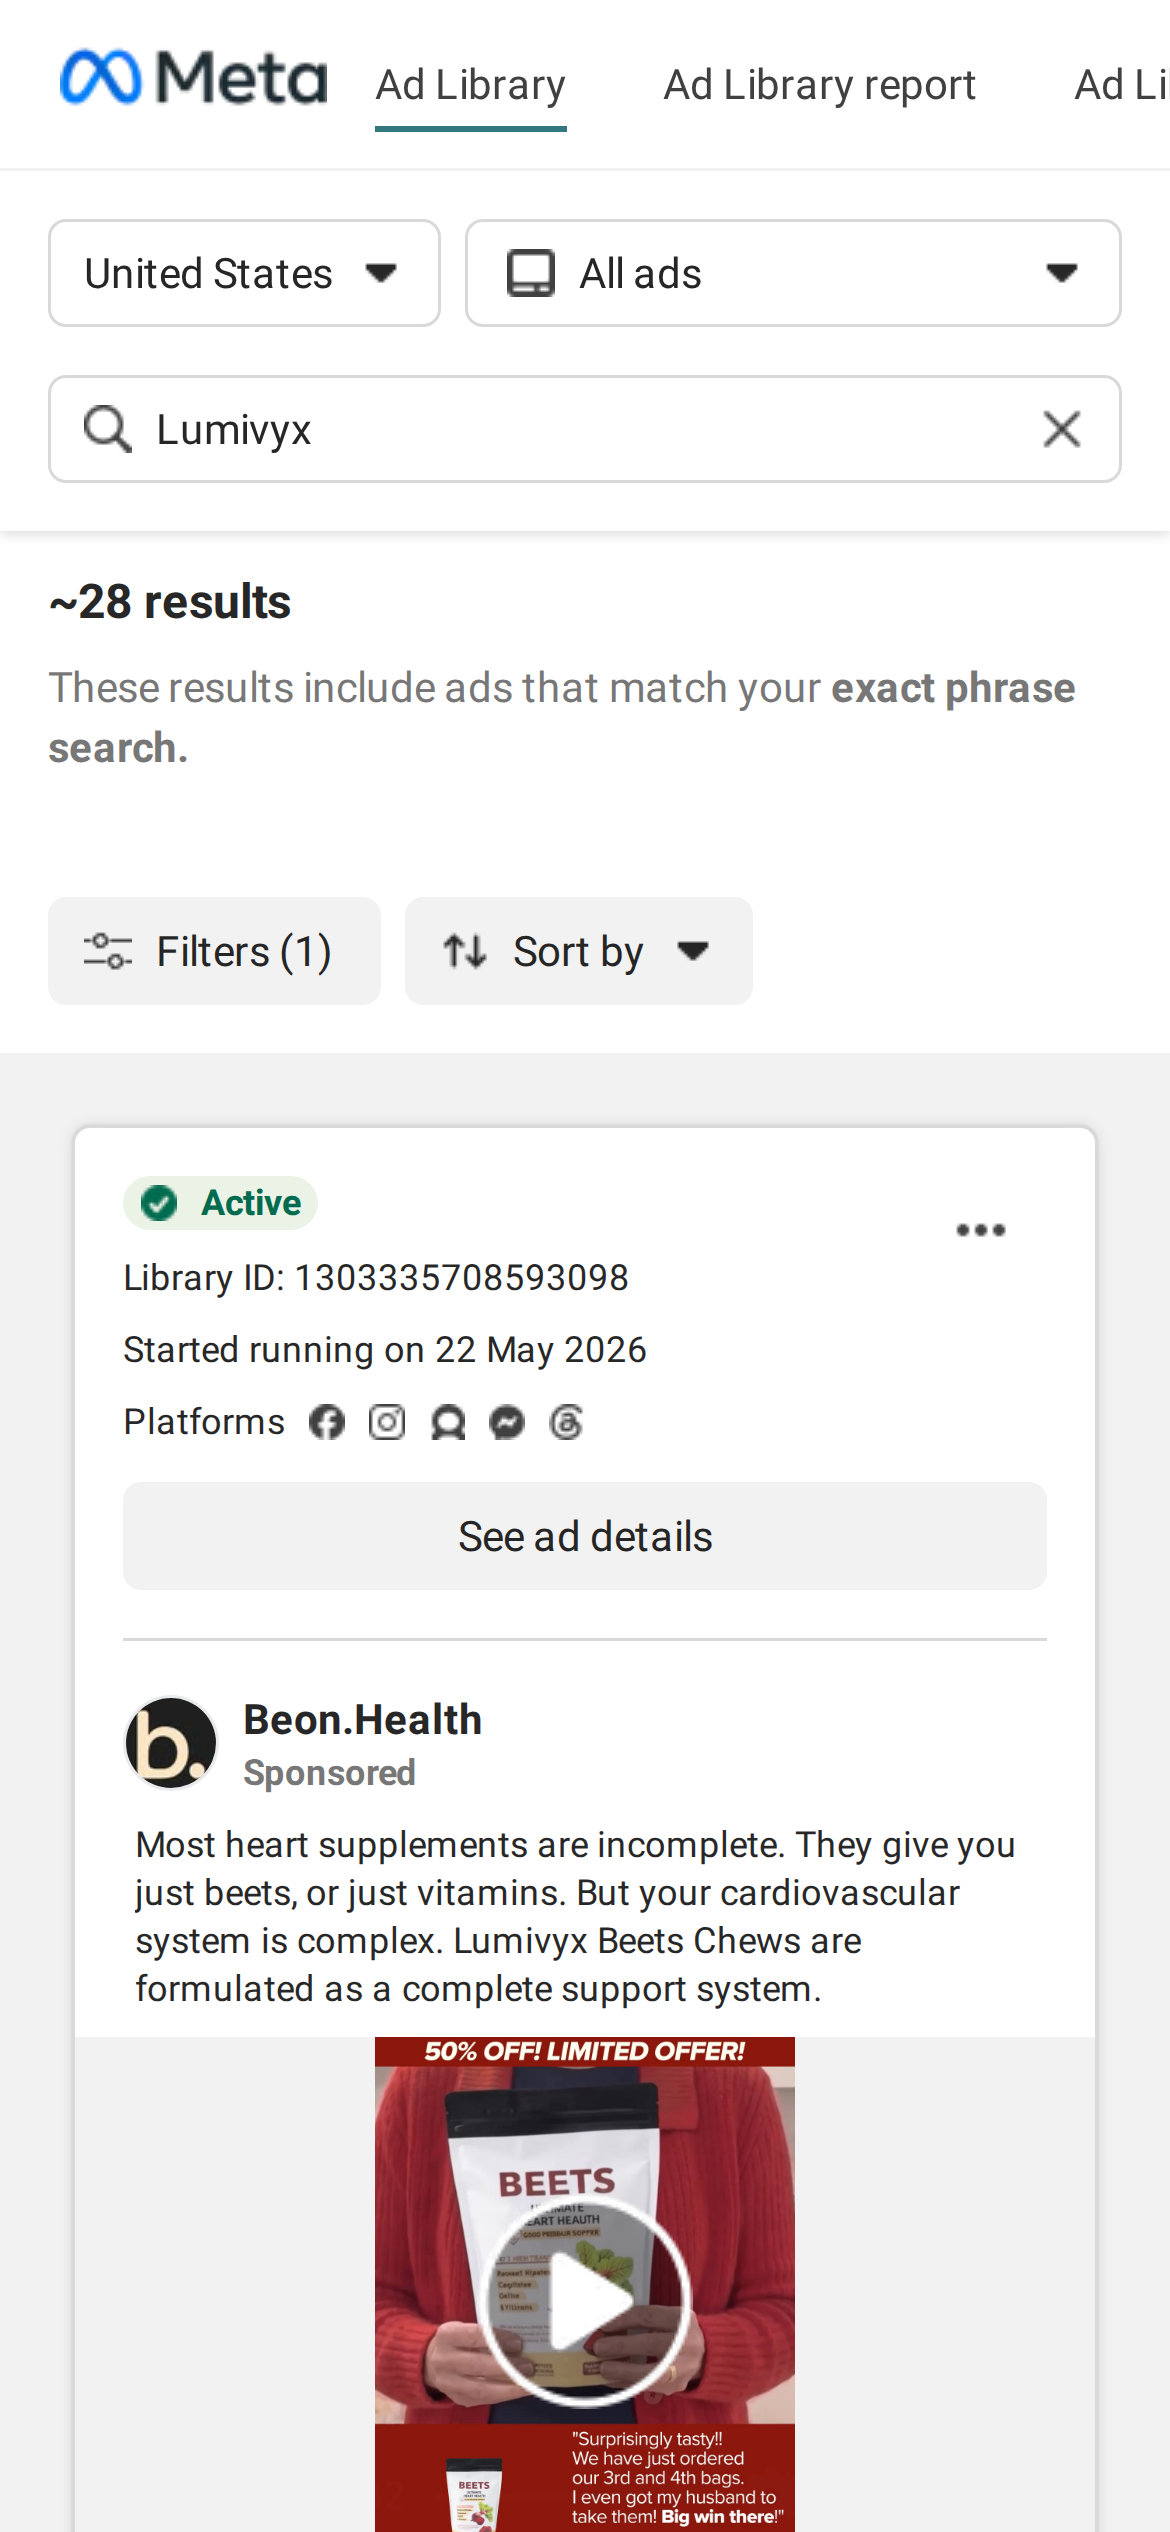
Task: Open the Filters (1) panel
Action: (214, 951)
